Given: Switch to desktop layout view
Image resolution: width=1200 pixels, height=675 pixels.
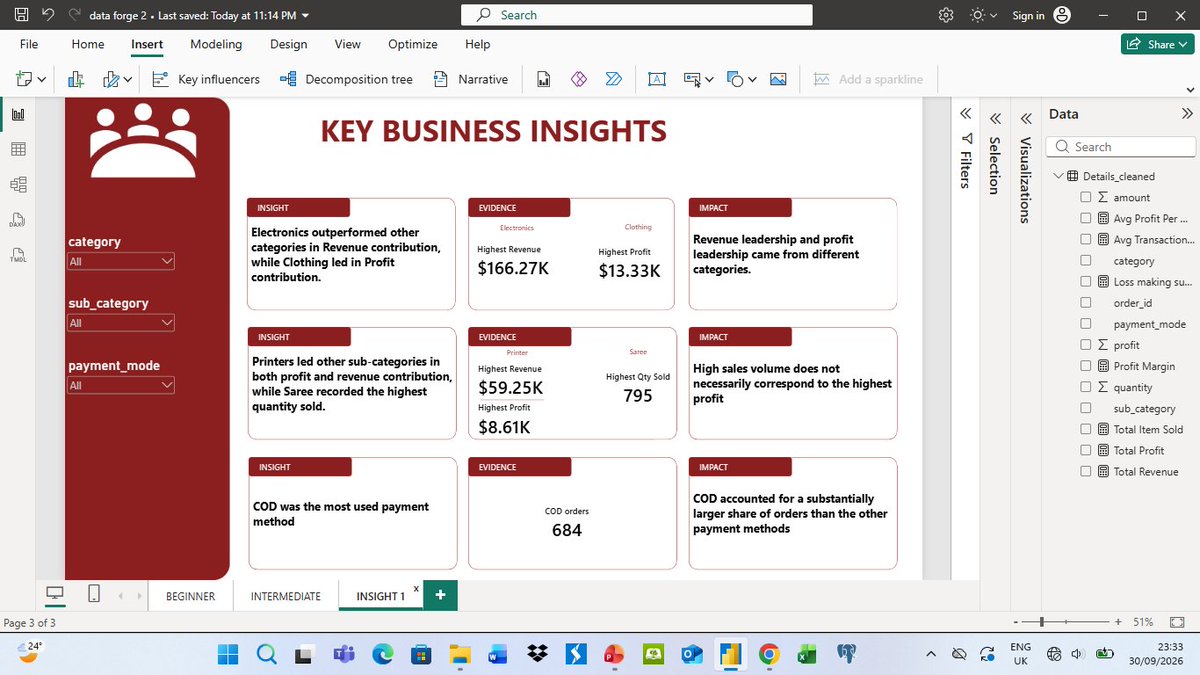Looking at the screenshot, I should coord(55,594).
